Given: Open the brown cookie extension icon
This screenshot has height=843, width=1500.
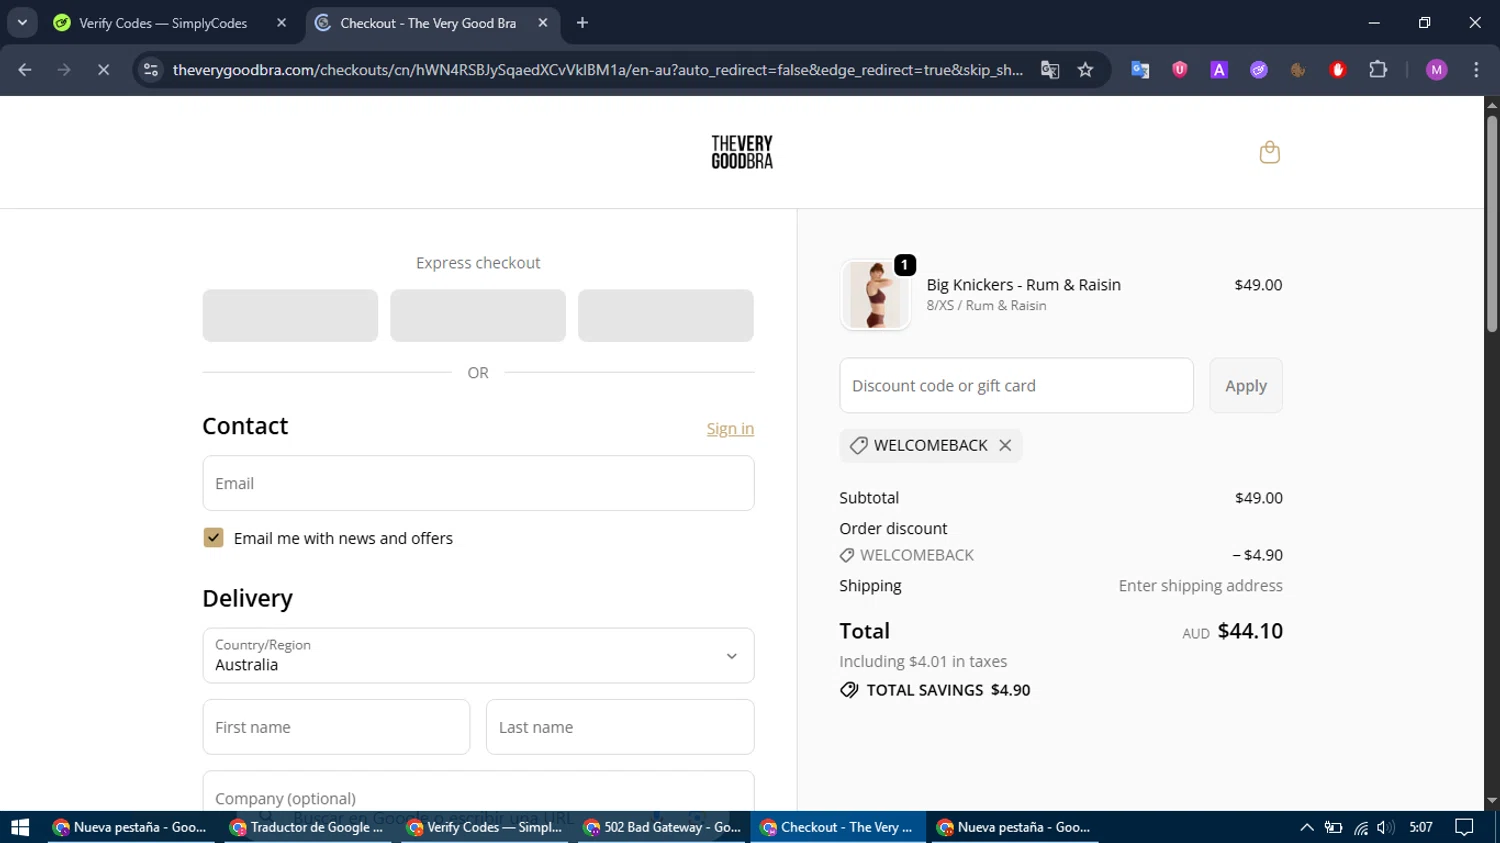Looking at the screenshot, I should (1298, 70).
